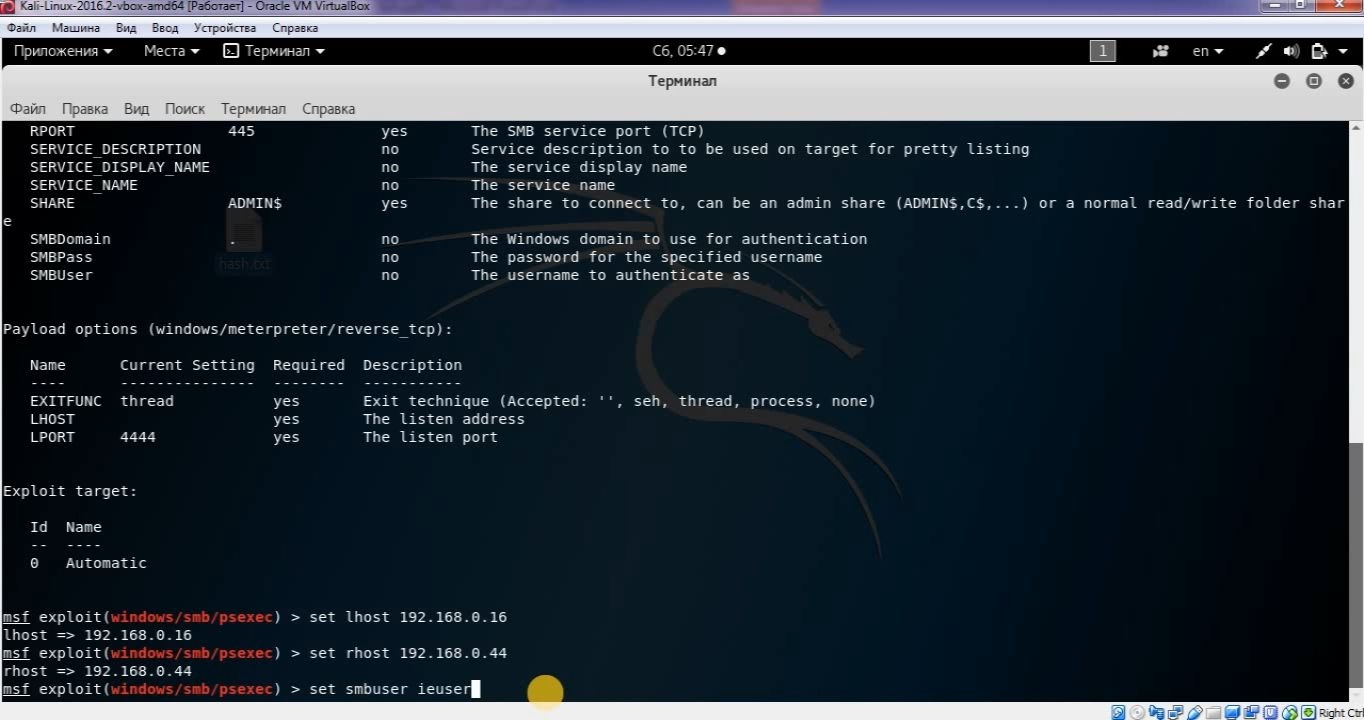This screenshot has width=1364, height=720.
Task: Click the battery power icon in top panel
Action: (x=1318, y=51)
